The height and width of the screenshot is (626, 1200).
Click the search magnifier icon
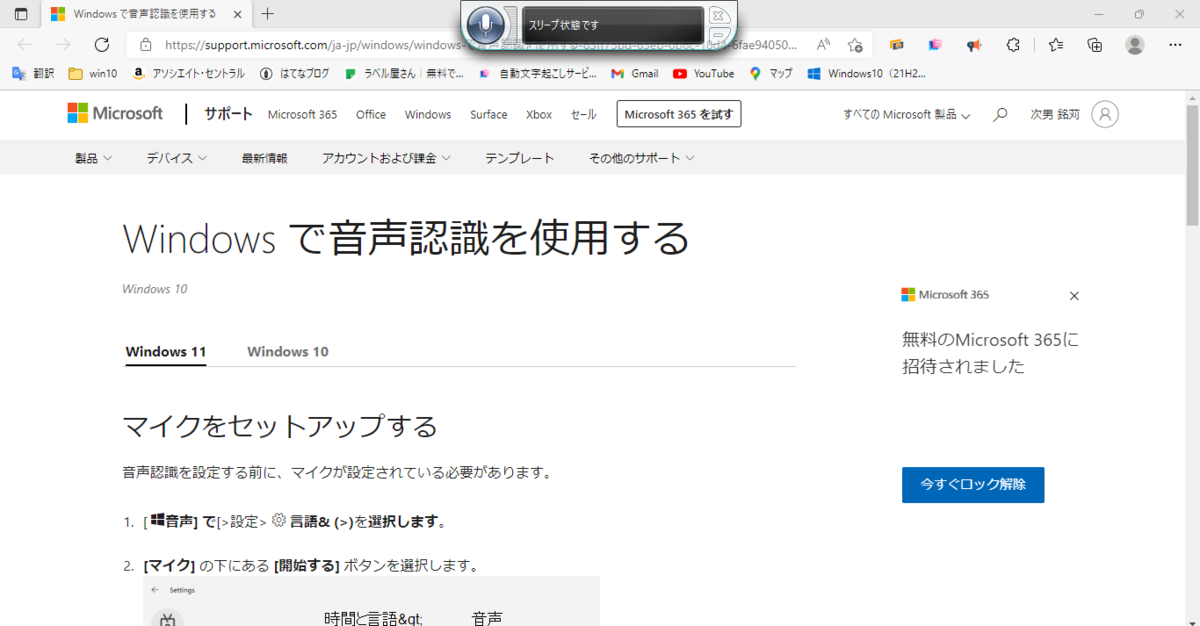pyautogui.click(x=1000, y=115)
